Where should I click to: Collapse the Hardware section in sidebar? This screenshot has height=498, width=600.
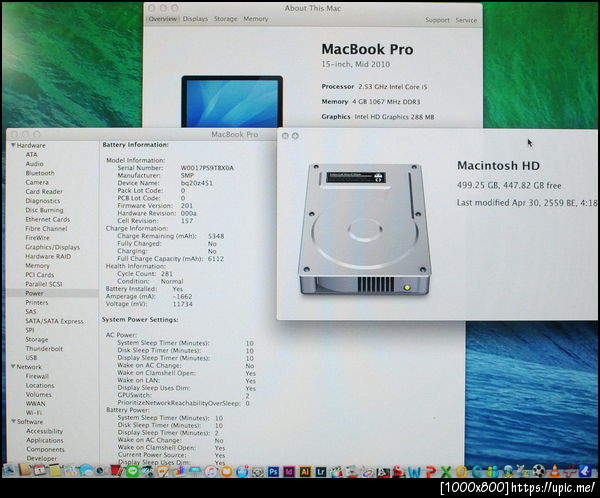[13, 145]
